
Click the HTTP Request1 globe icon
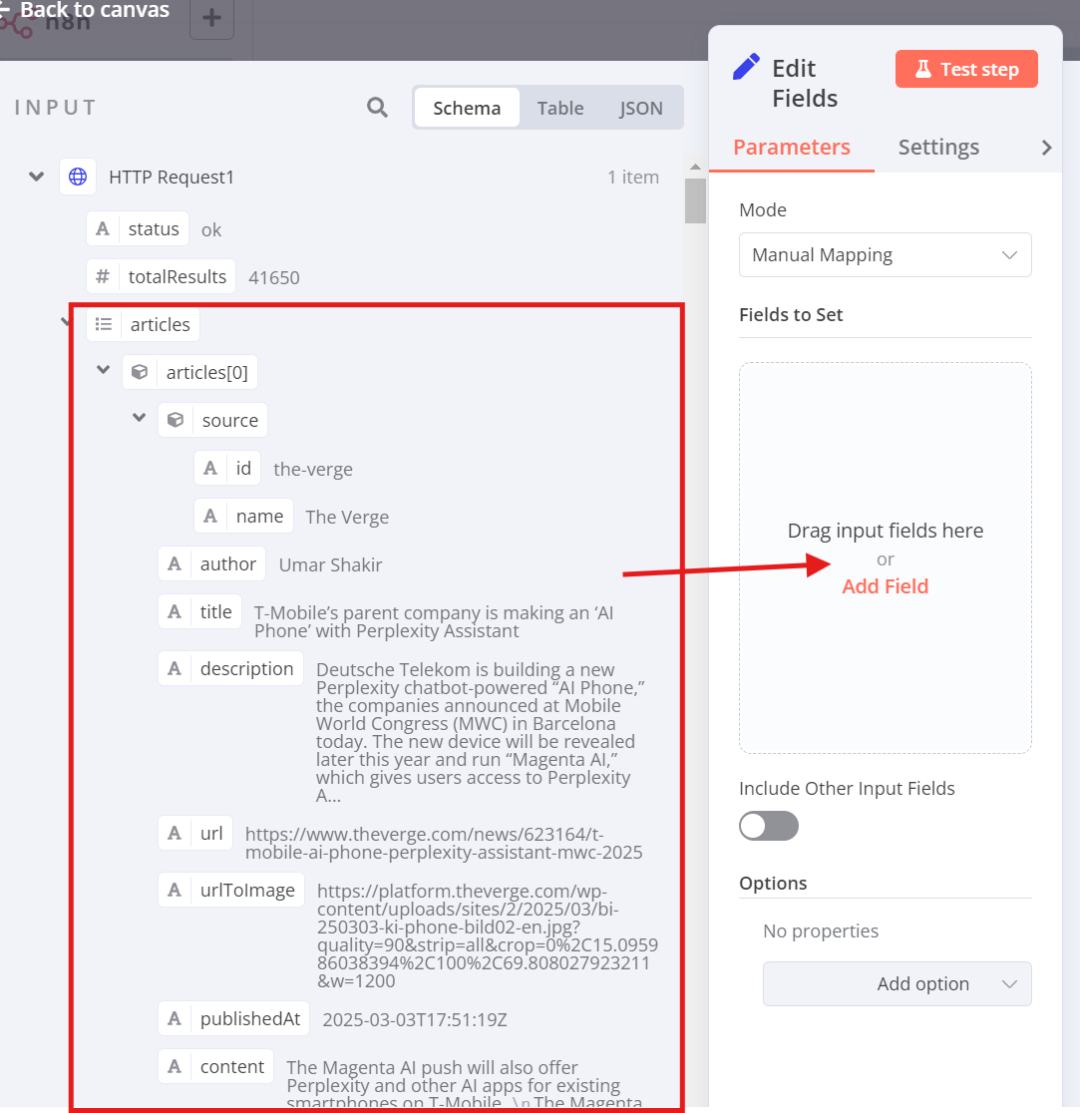pyautogui.click(x=78, y=177)
